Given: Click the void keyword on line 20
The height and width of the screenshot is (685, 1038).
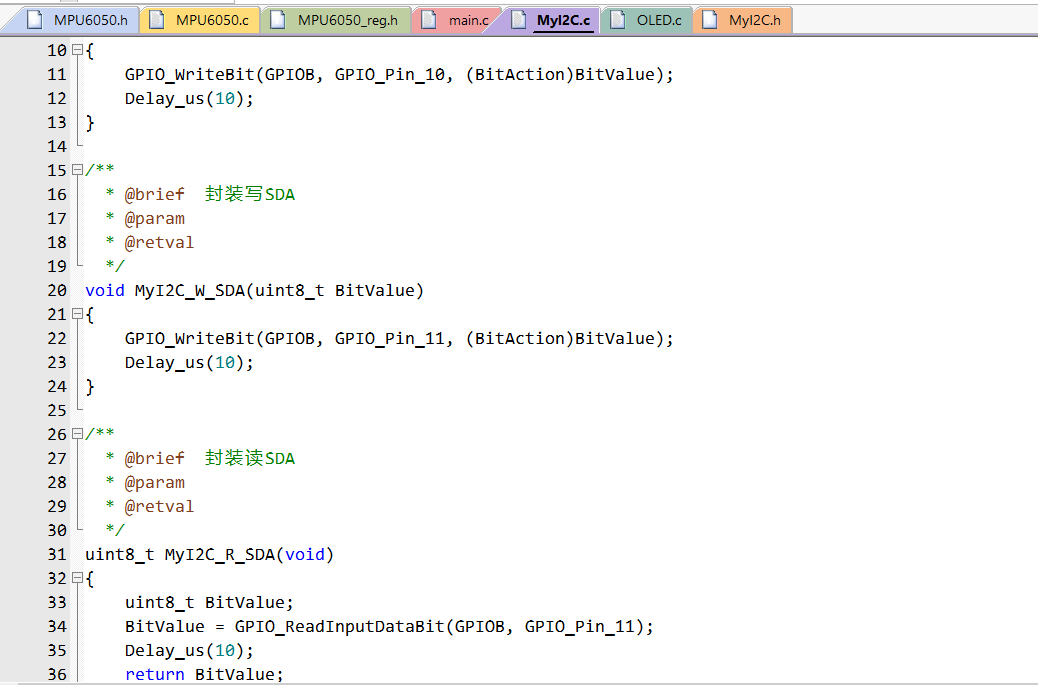Looking at the screenshot, I should pos(105,291).
